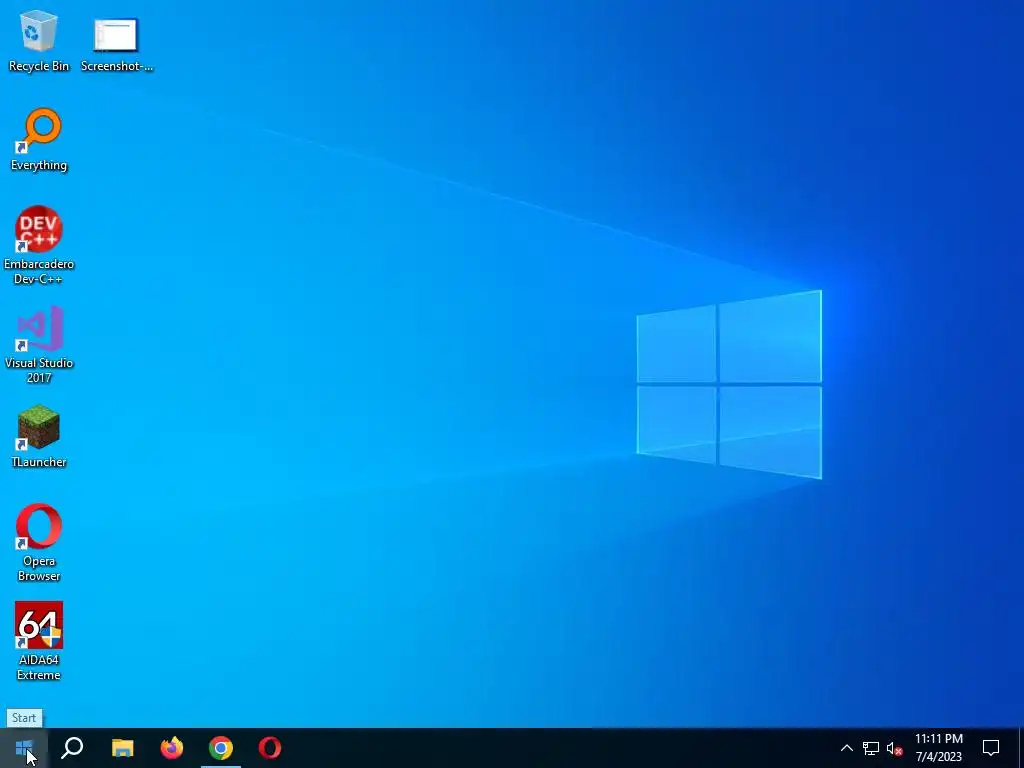Viewport: 1024px width, 768px height.
Task: Open taskbar Search magnifier
Action: coord(72,748)
